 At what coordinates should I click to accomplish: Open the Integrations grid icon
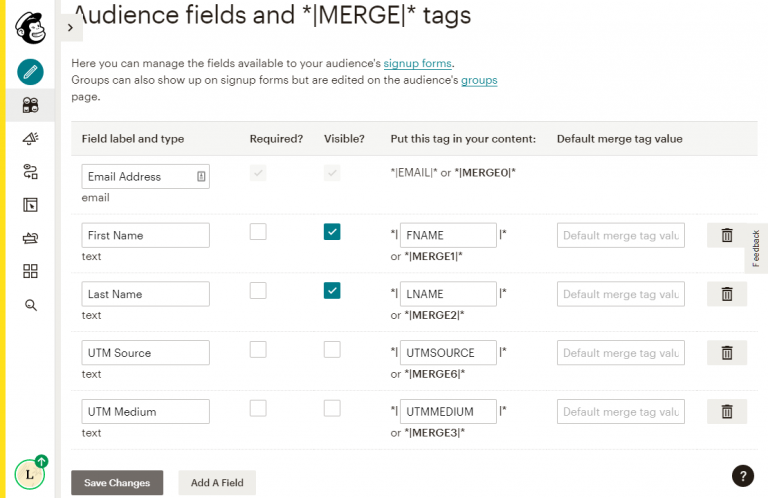(30, 271)
